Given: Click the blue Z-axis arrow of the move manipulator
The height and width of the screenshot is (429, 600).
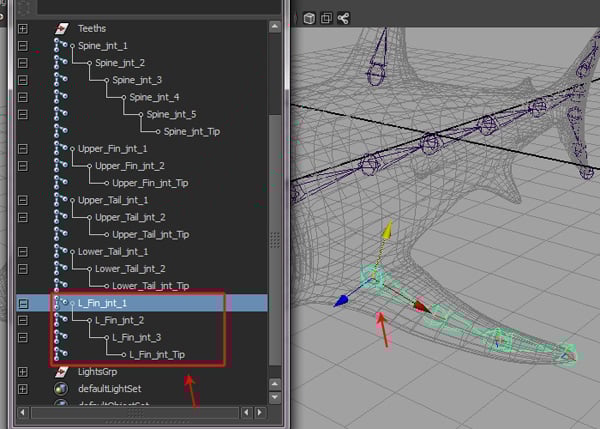Looking at the screenshot, I should [342, 298].
